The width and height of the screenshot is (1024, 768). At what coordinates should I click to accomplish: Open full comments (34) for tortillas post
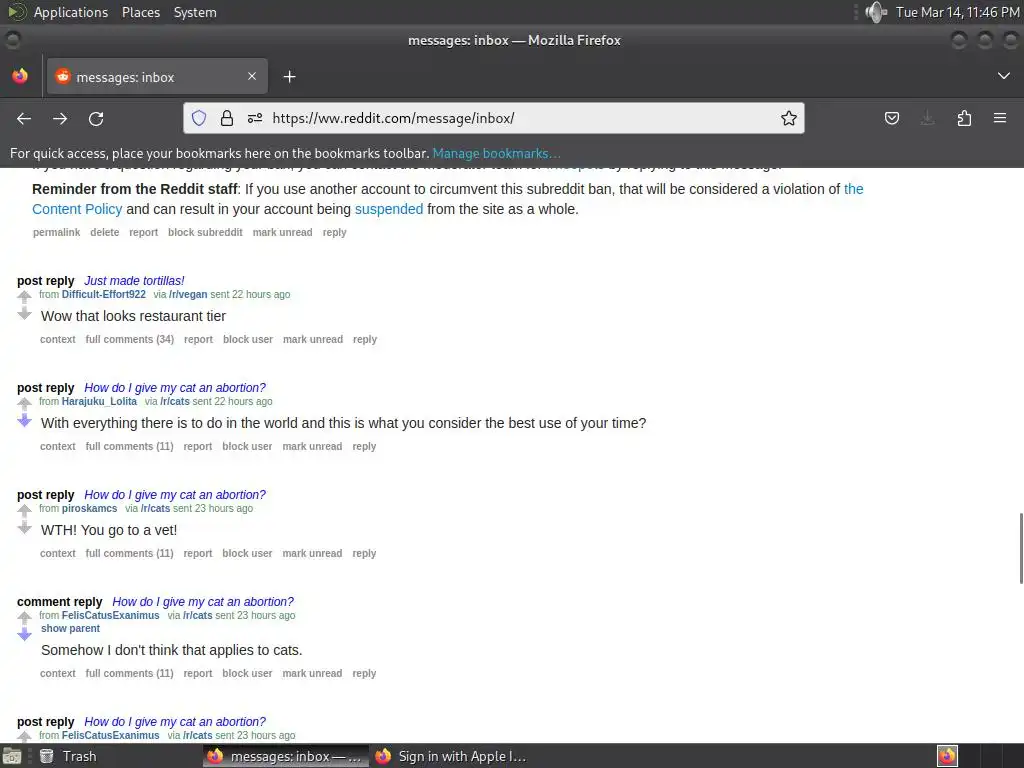point(129,340)
